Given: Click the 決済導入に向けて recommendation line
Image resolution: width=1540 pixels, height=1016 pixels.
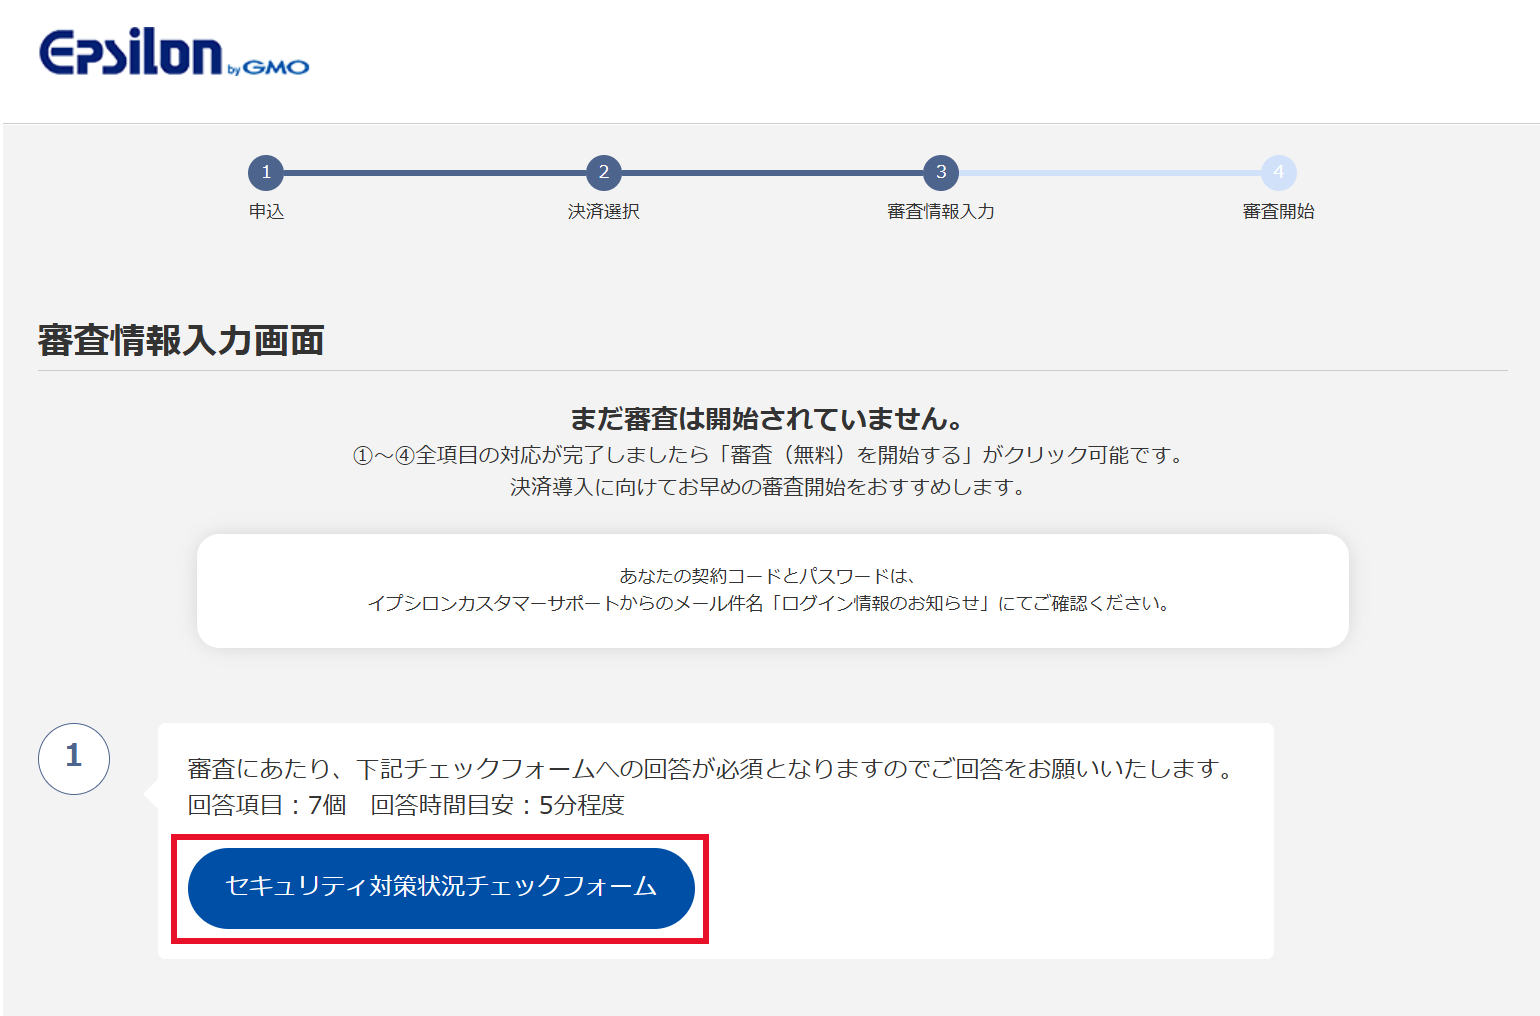Looking at the screenshot, I should pyautogui.click(x=767, y=487).
